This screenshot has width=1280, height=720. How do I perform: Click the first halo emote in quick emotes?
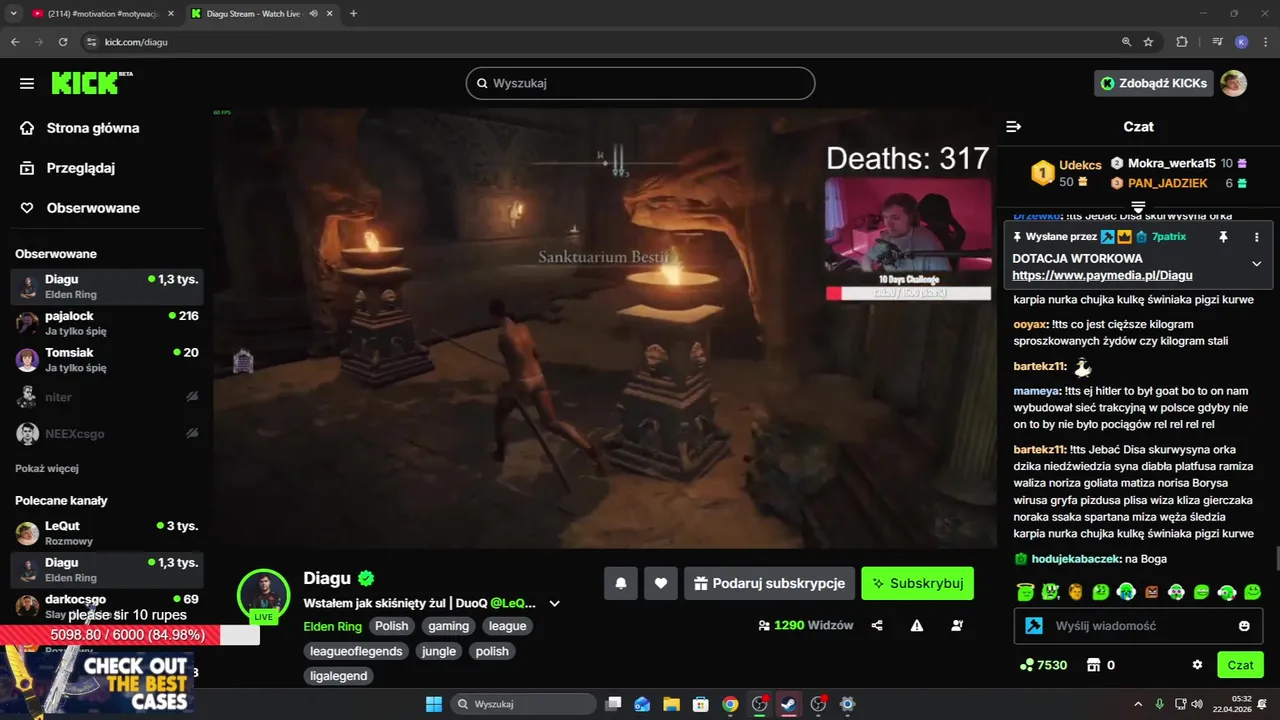[x=1024, y=592]
